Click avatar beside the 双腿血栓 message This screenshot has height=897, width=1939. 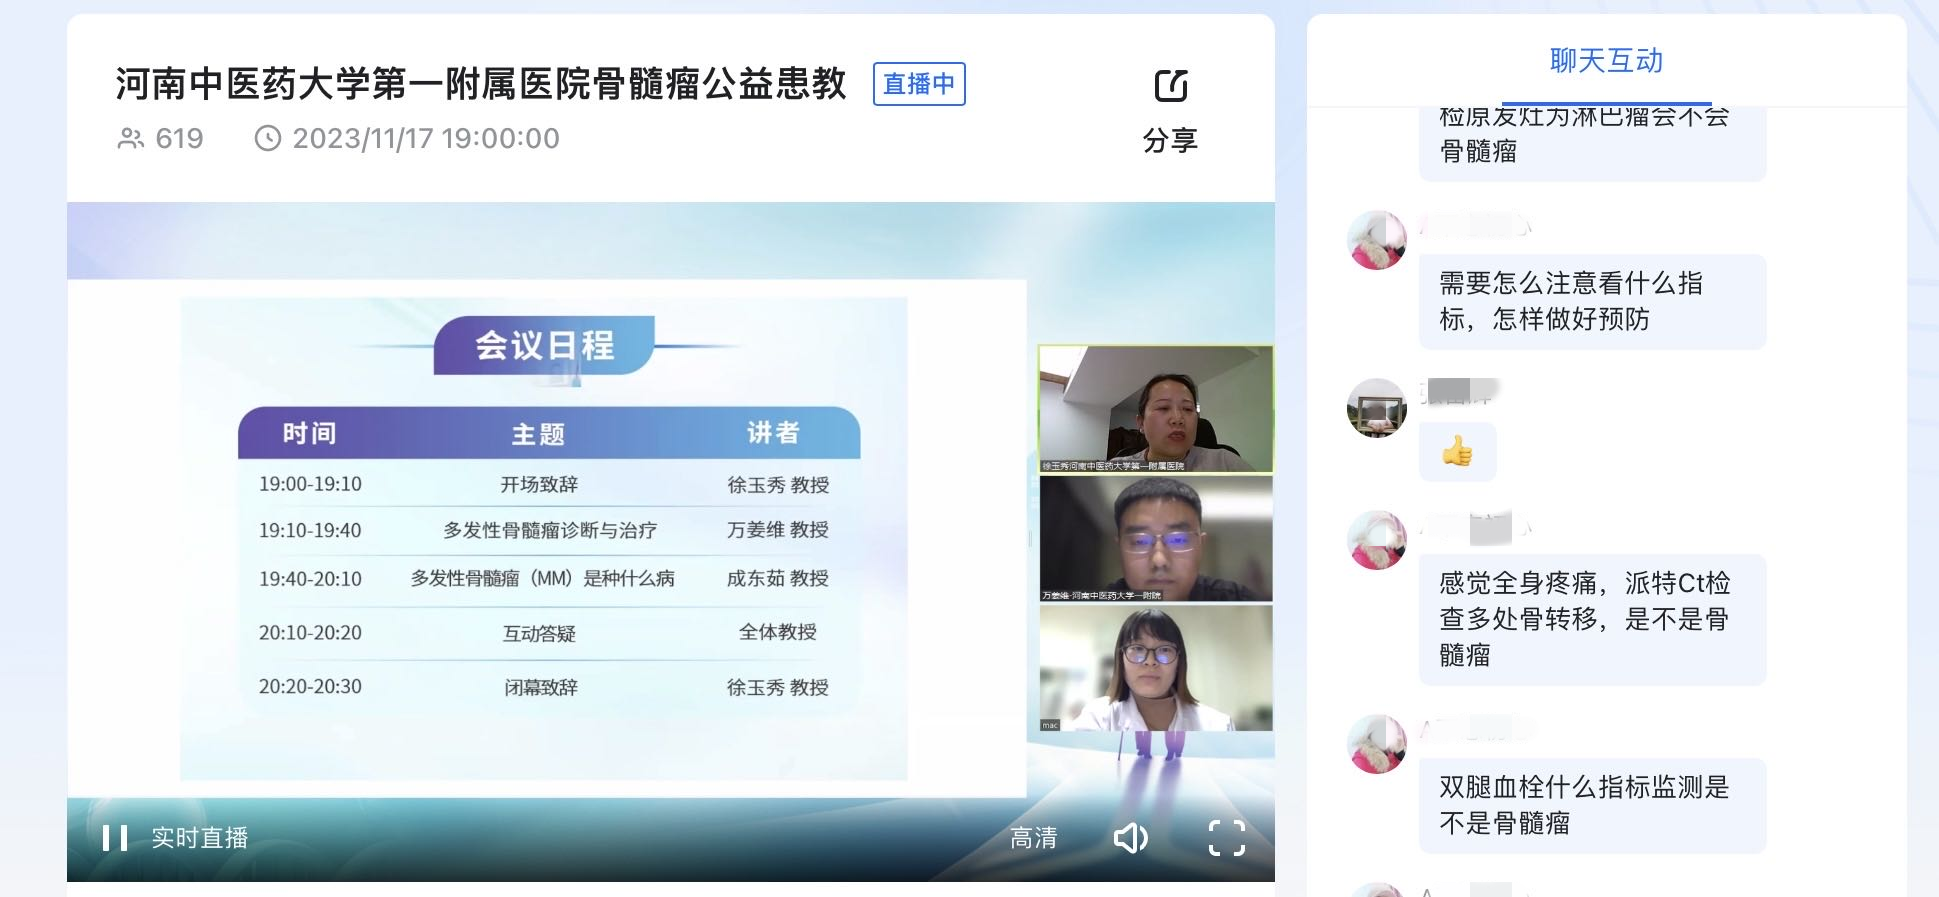point(1377,744)
